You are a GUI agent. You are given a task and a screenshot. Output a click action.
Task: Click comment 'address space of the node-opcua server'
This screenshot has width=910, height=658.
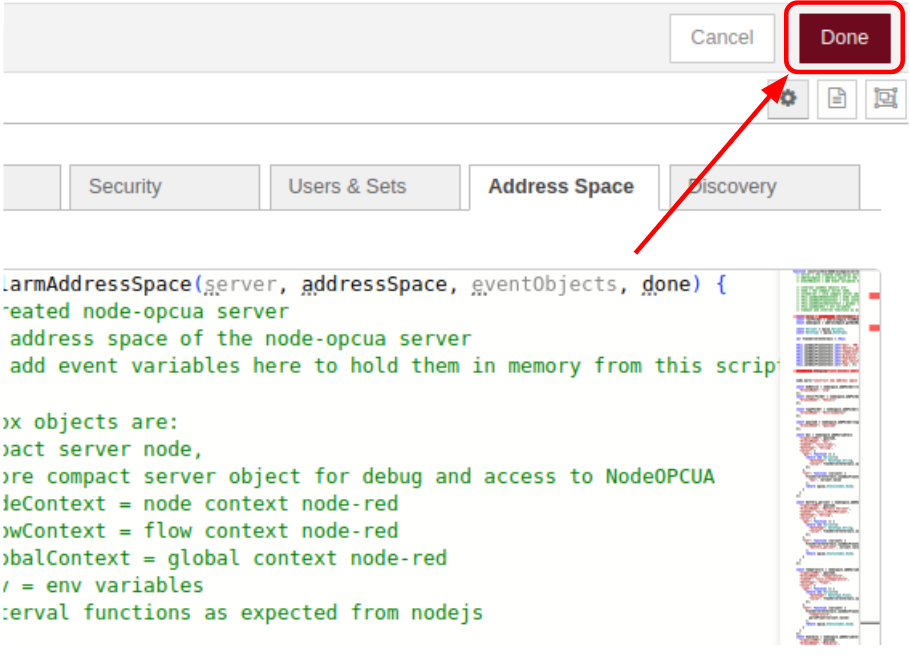[x=240, y=339]
